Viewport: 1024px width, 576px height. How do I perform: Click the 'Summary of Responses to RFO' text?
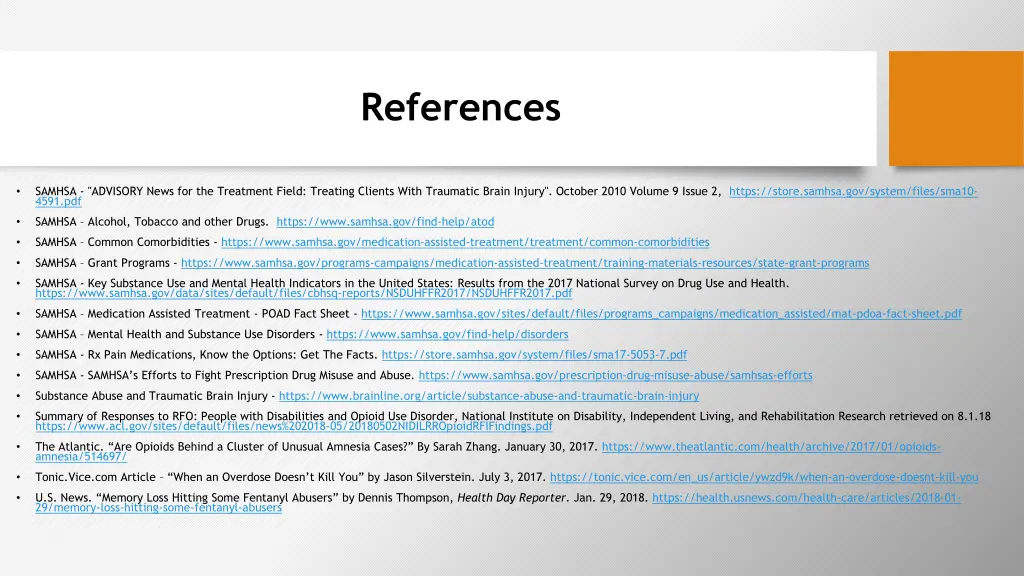coord(115,416)
